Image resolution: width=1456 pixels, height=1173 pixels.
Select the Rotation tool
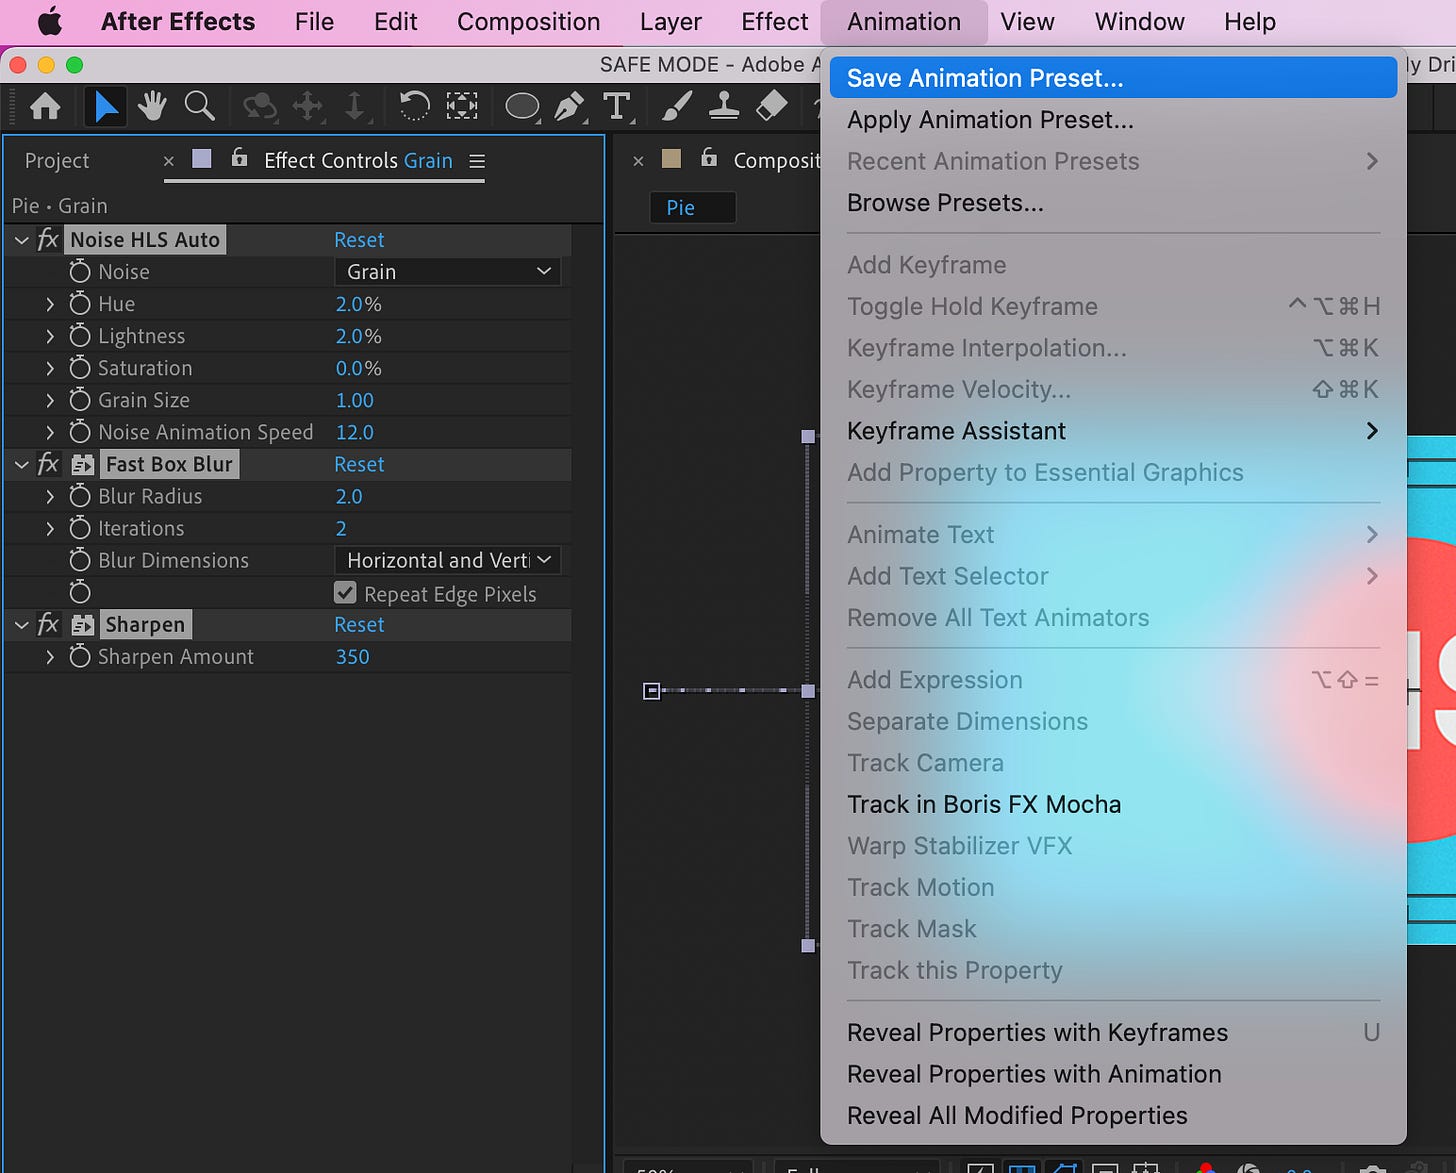[414, 106]
